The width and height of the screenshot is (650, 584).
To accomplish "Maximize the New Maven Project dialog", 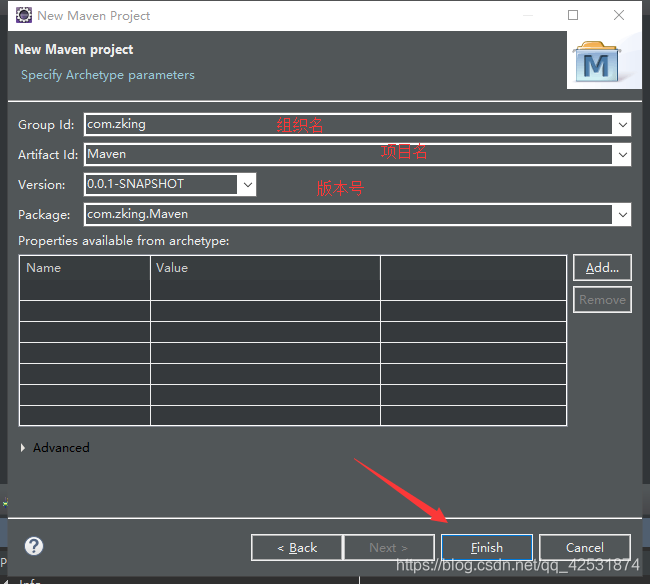I will click(573, 15).
